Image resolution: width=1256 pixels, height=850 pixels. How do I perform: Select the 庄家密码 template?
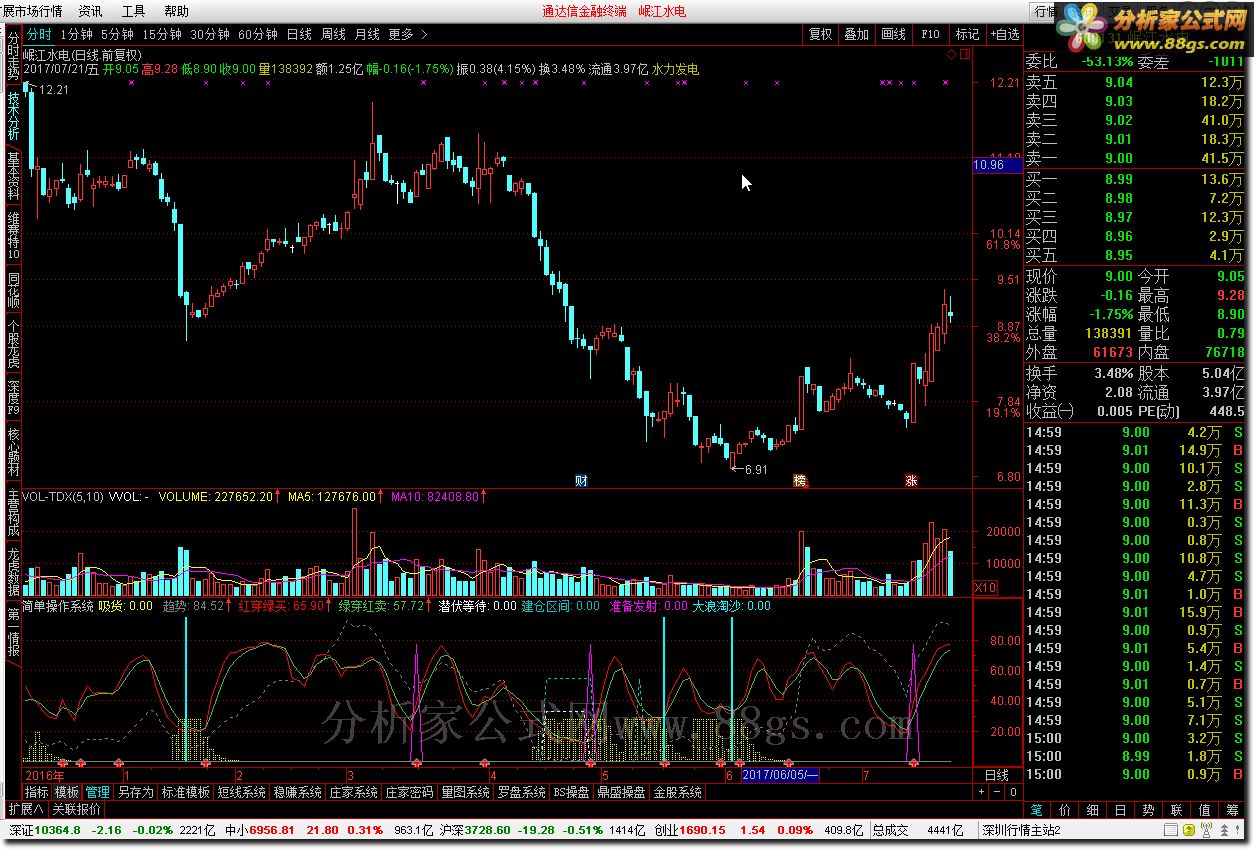(410, 792)
